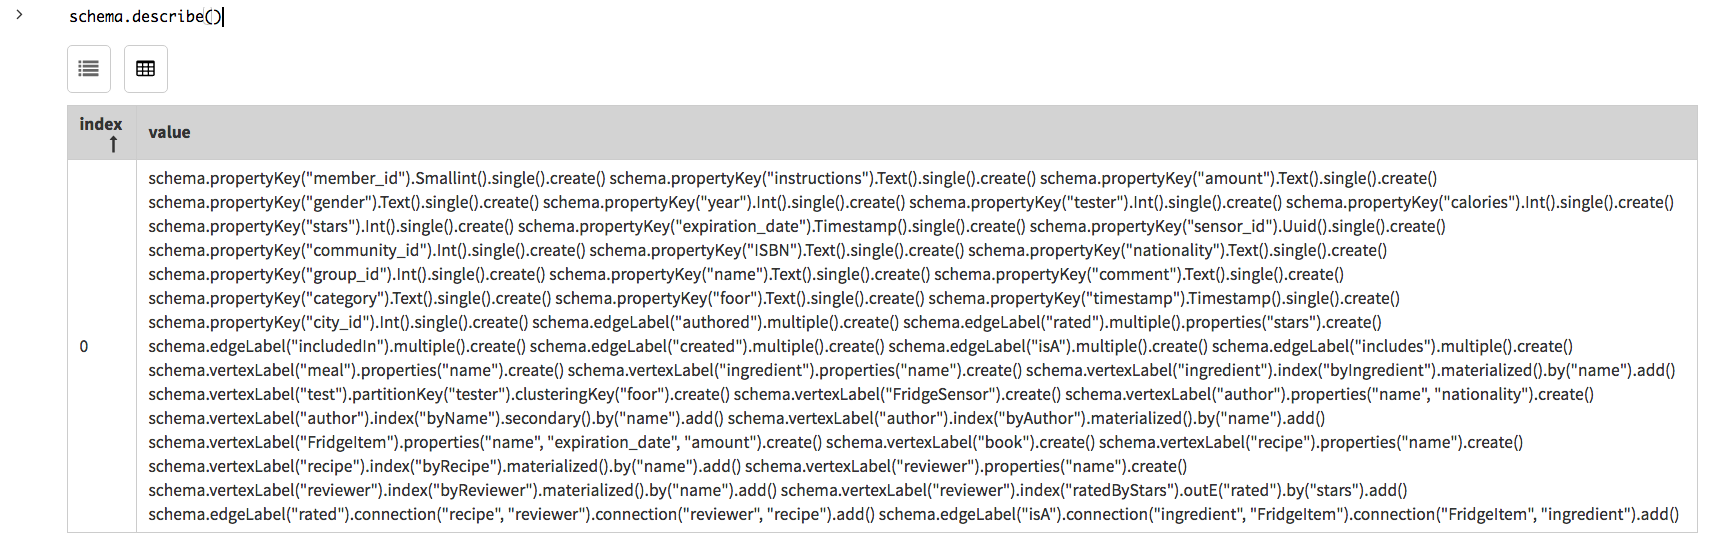1709x548 pixels.
Task: Switch to the table grid view icon
Action: [146, 69]
